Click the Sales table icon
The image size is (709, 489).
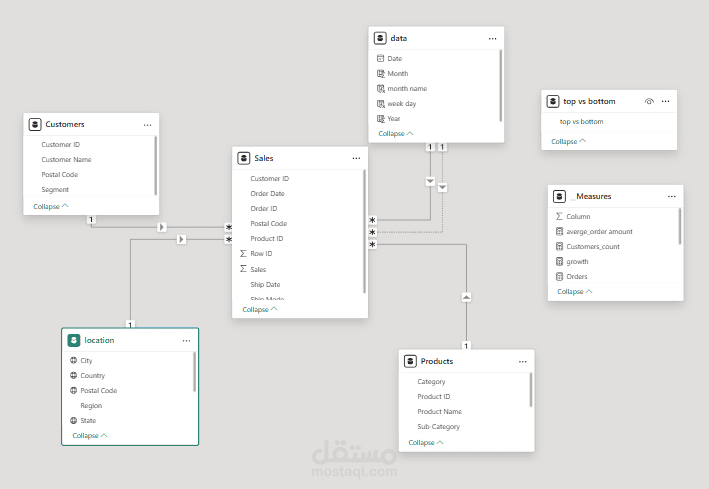244,158
